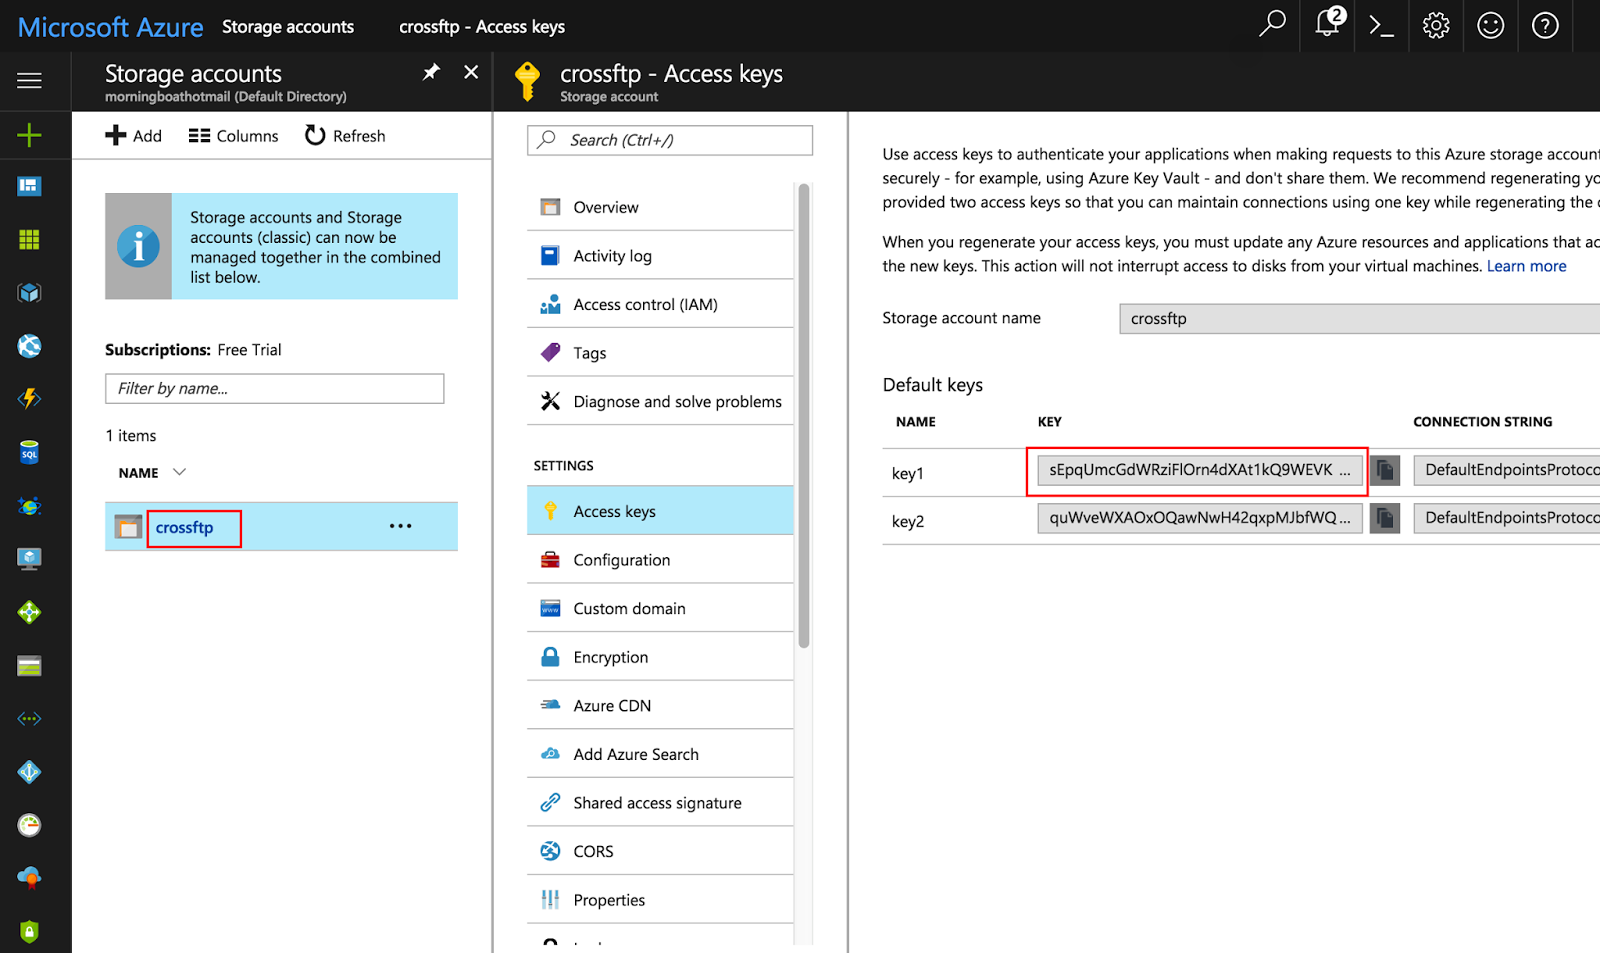1600x953 pixels.
Task: Toggle the hamburger menu to collapse sidebar
Action: tap(29, 80)
